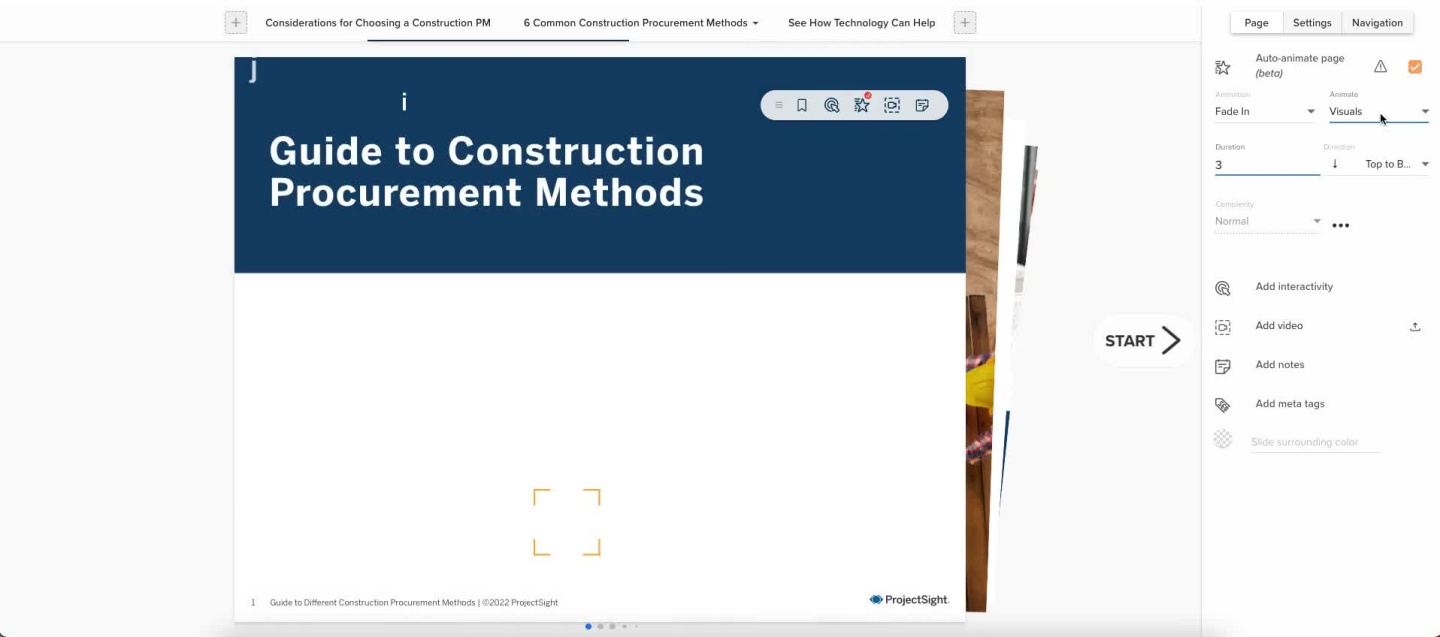
Task: Click the upload icon beside Add video
Action: tap(1415, 326)
